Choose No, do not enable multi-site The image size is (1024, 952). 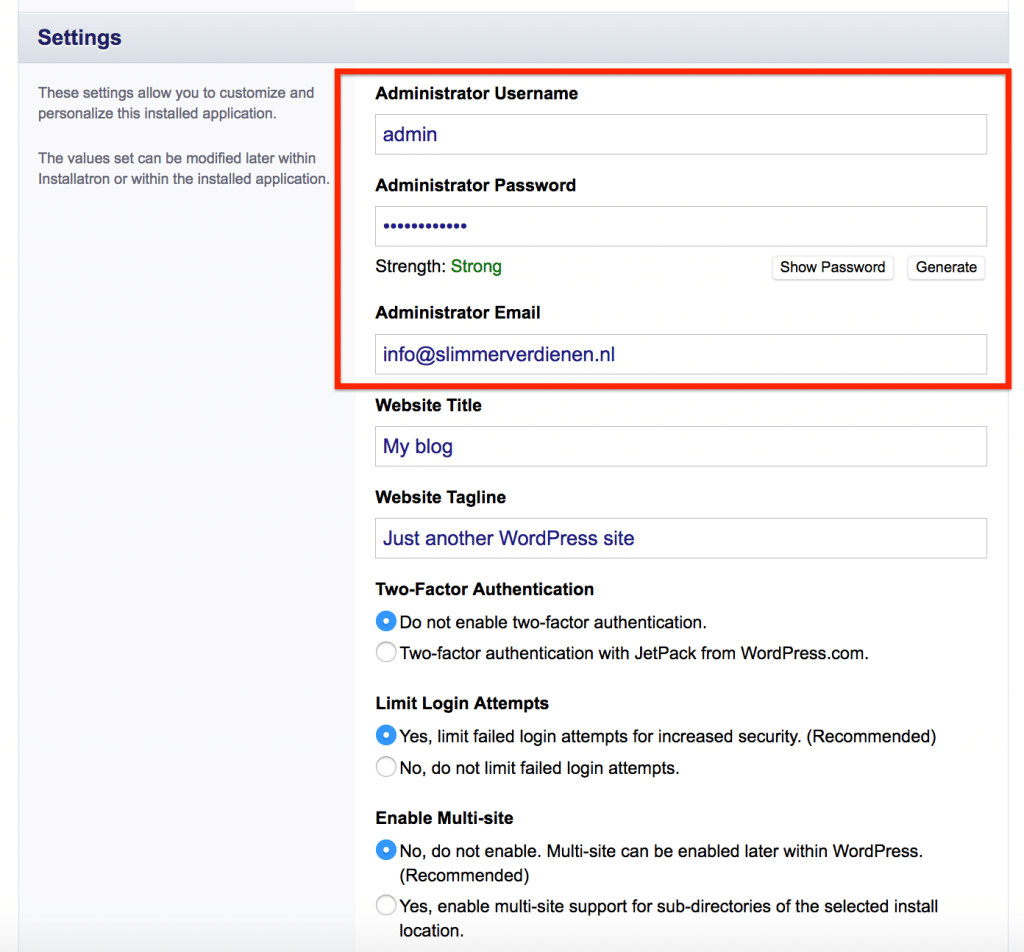pos(386,850)
